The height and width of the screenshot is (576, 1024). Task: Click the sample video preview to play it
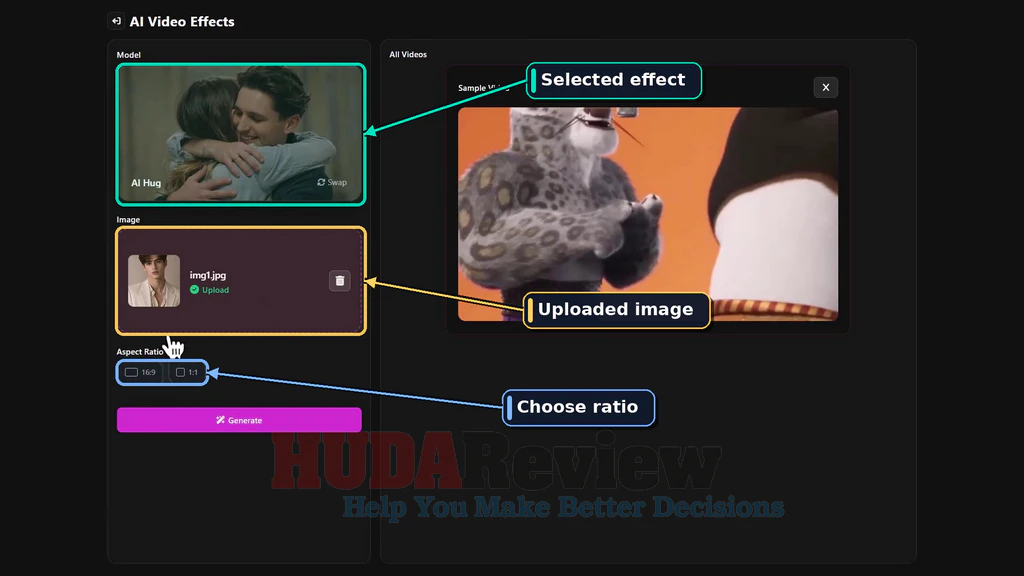(x=648, y=214)
